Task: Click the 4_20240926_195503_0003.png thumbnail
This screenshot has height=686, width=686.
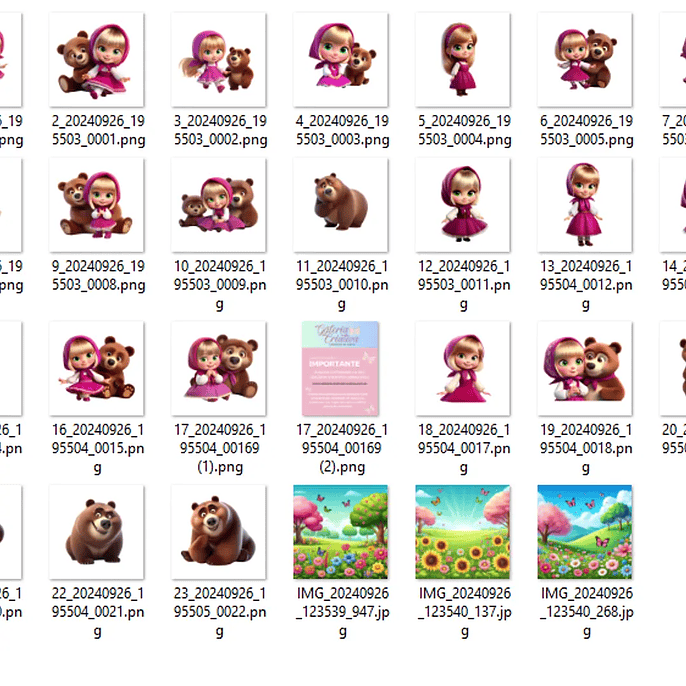Action: 340,60
